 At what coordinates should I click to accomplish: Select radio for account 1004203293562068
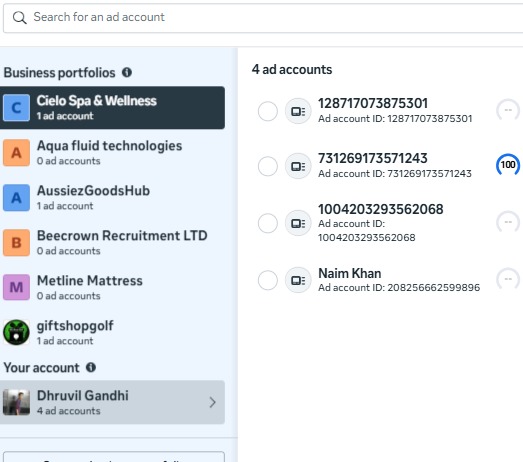268,223
